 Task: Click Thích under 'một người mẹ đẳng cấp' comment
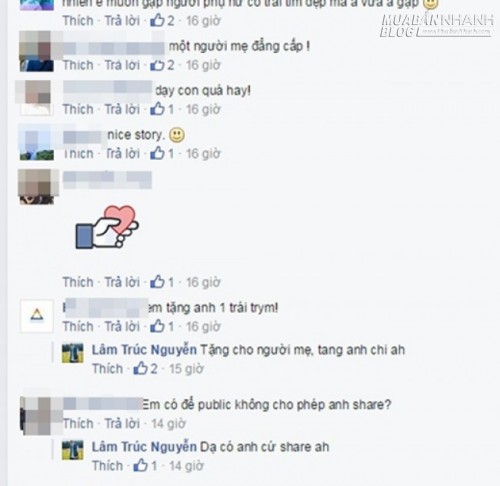click(x=78, y=65)
